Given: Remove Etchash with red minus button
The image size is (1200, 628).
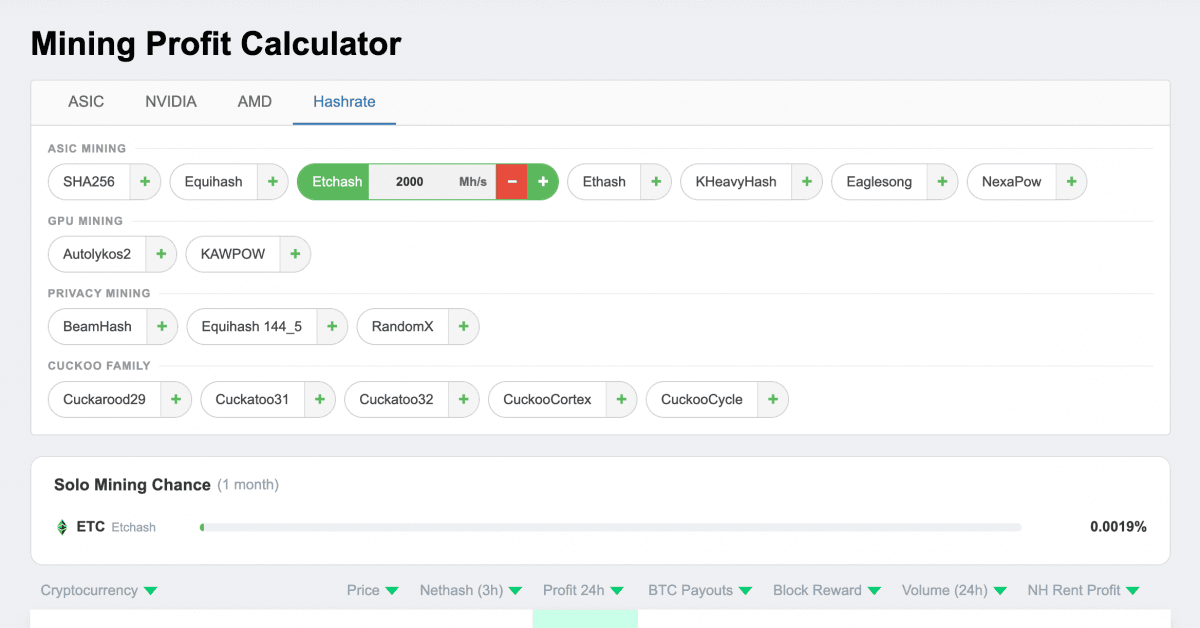Looking at the screenshot, I should point(512,182).
